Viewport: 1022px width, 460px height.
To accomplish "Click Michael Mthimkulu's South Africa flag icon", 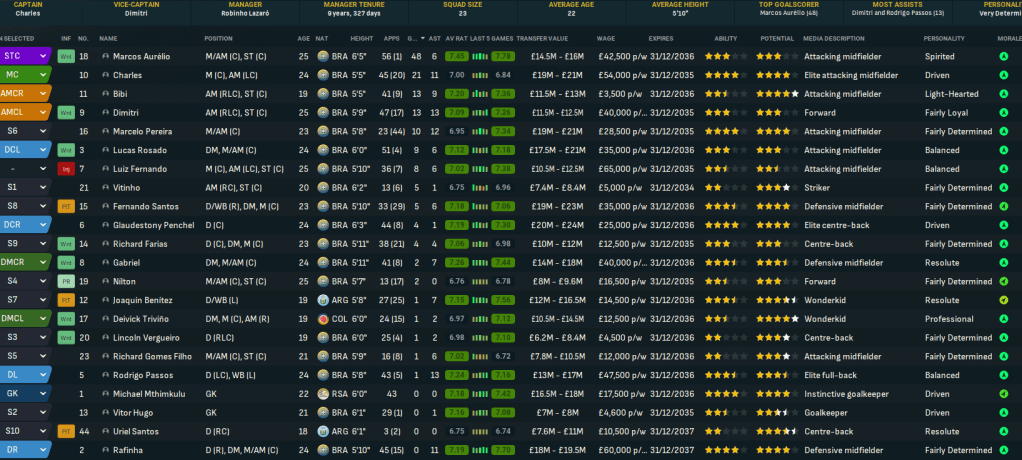I will tap(324, 393).
